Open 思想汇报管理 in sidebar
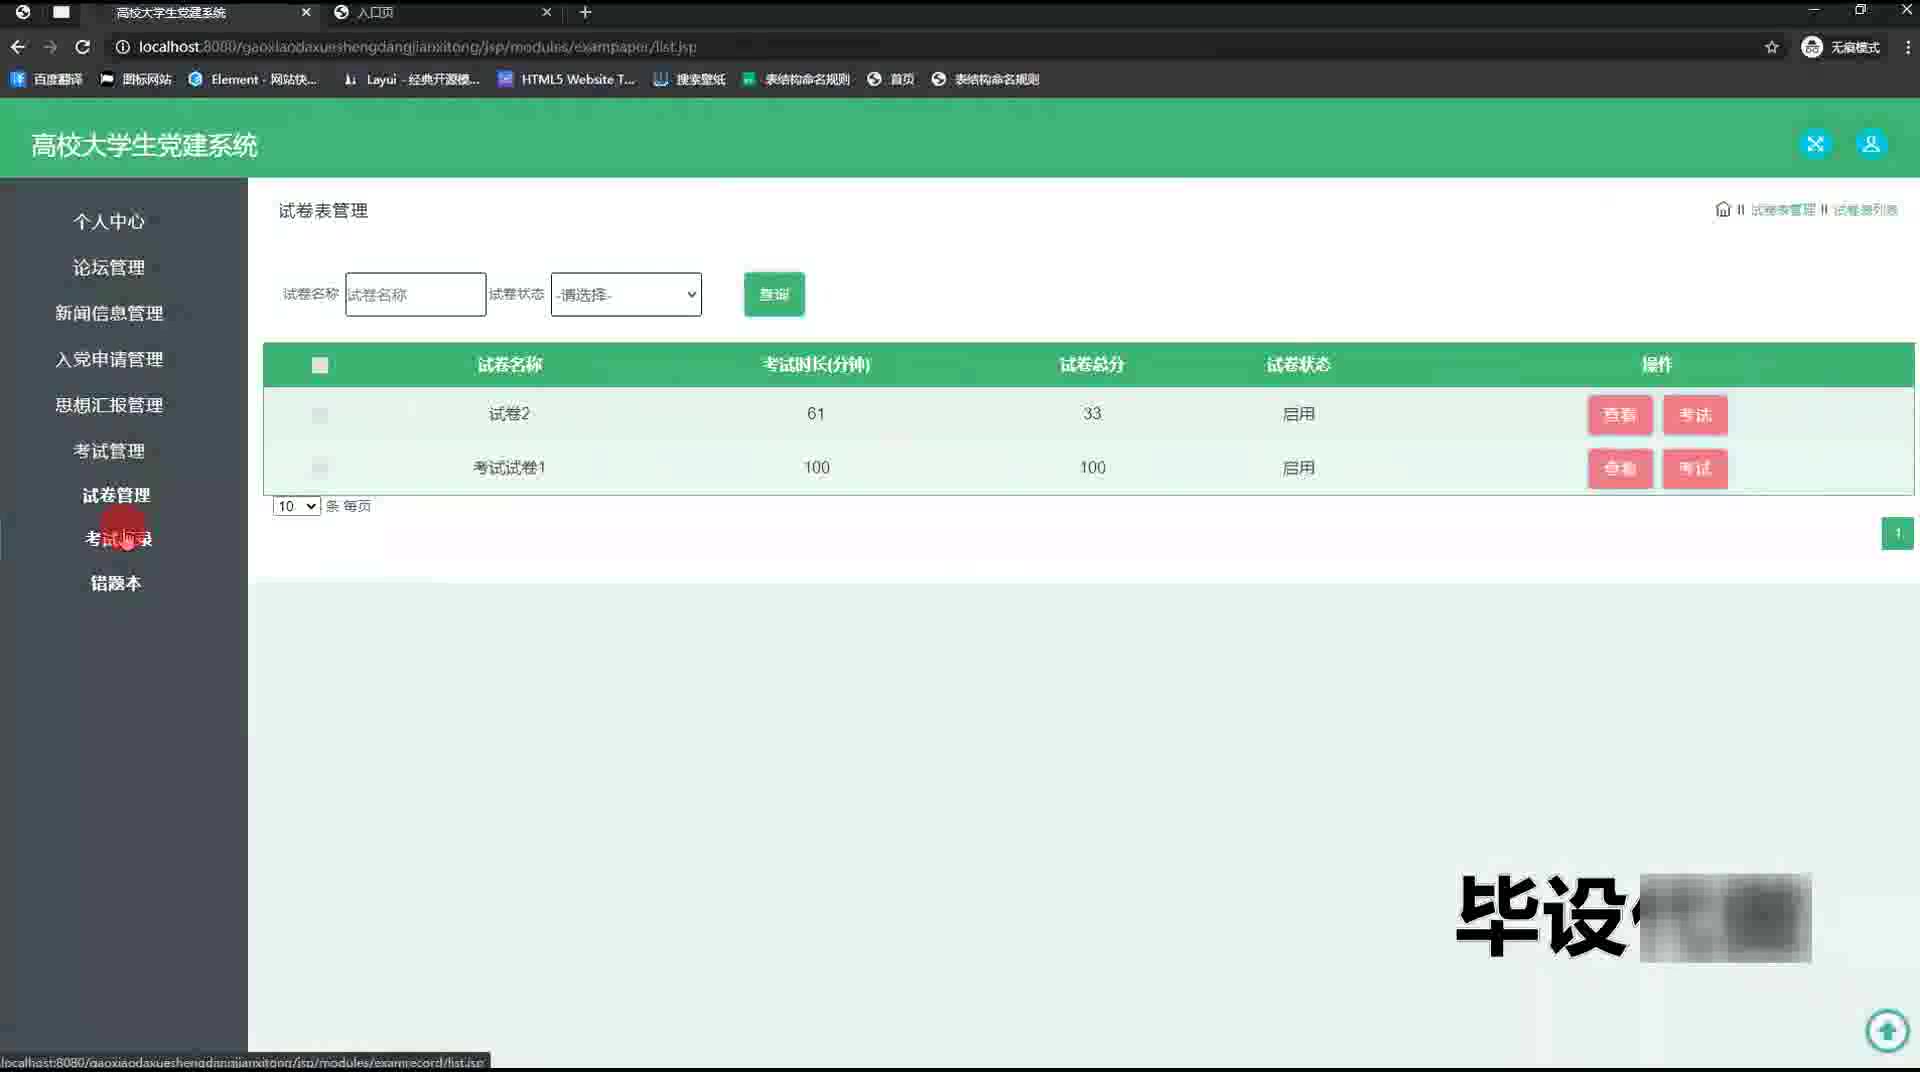1920x1072 pixels. point(109,405)
